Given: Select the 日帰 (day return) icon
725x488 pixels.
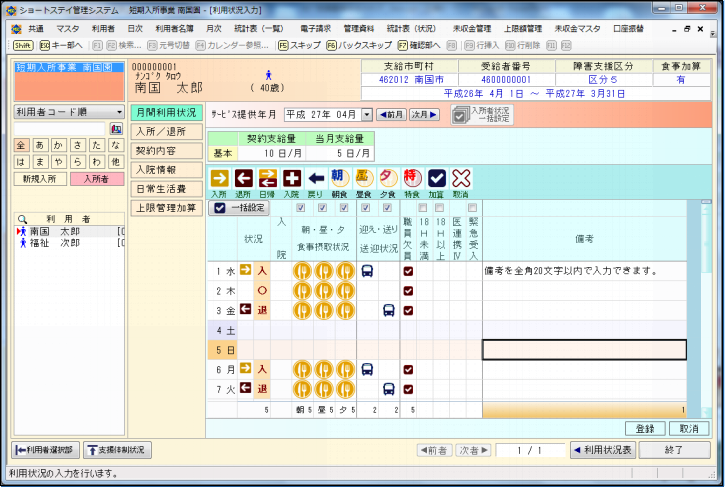Looking at the screenshot, I should pyautogui.click(x=267, y=179).
